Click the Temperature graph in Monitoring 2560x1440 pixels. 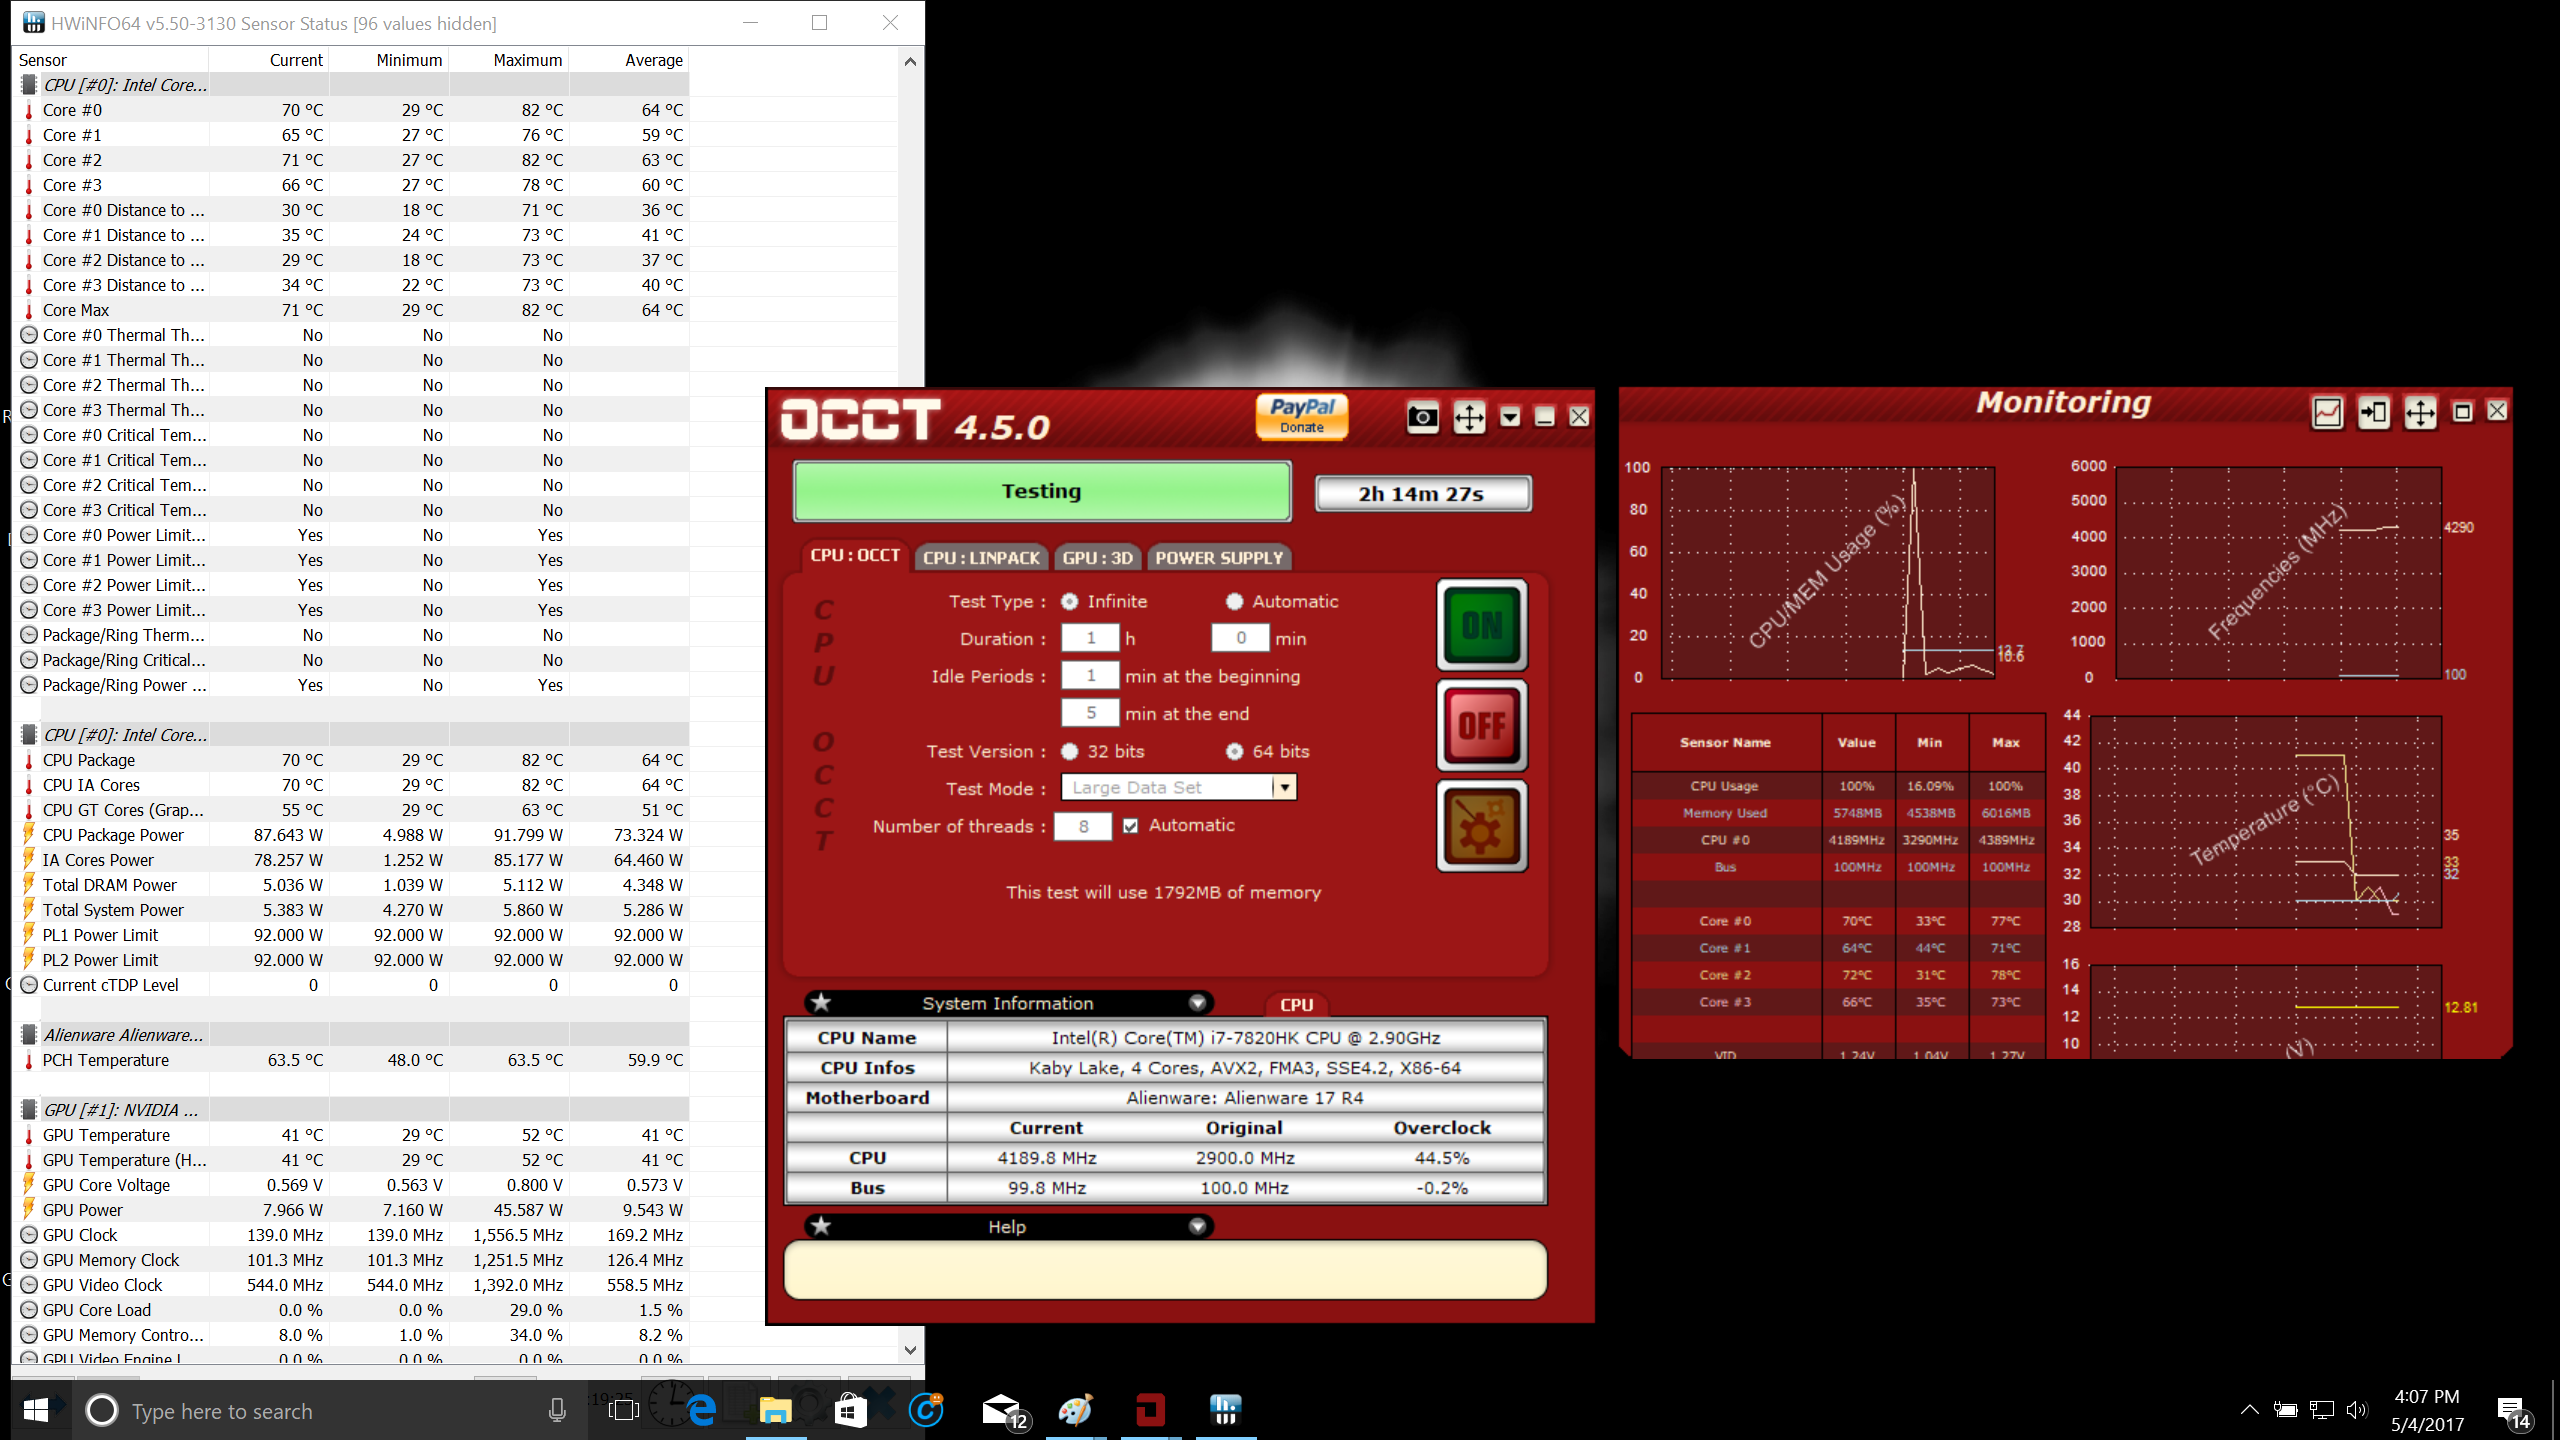pos(2266,822)
